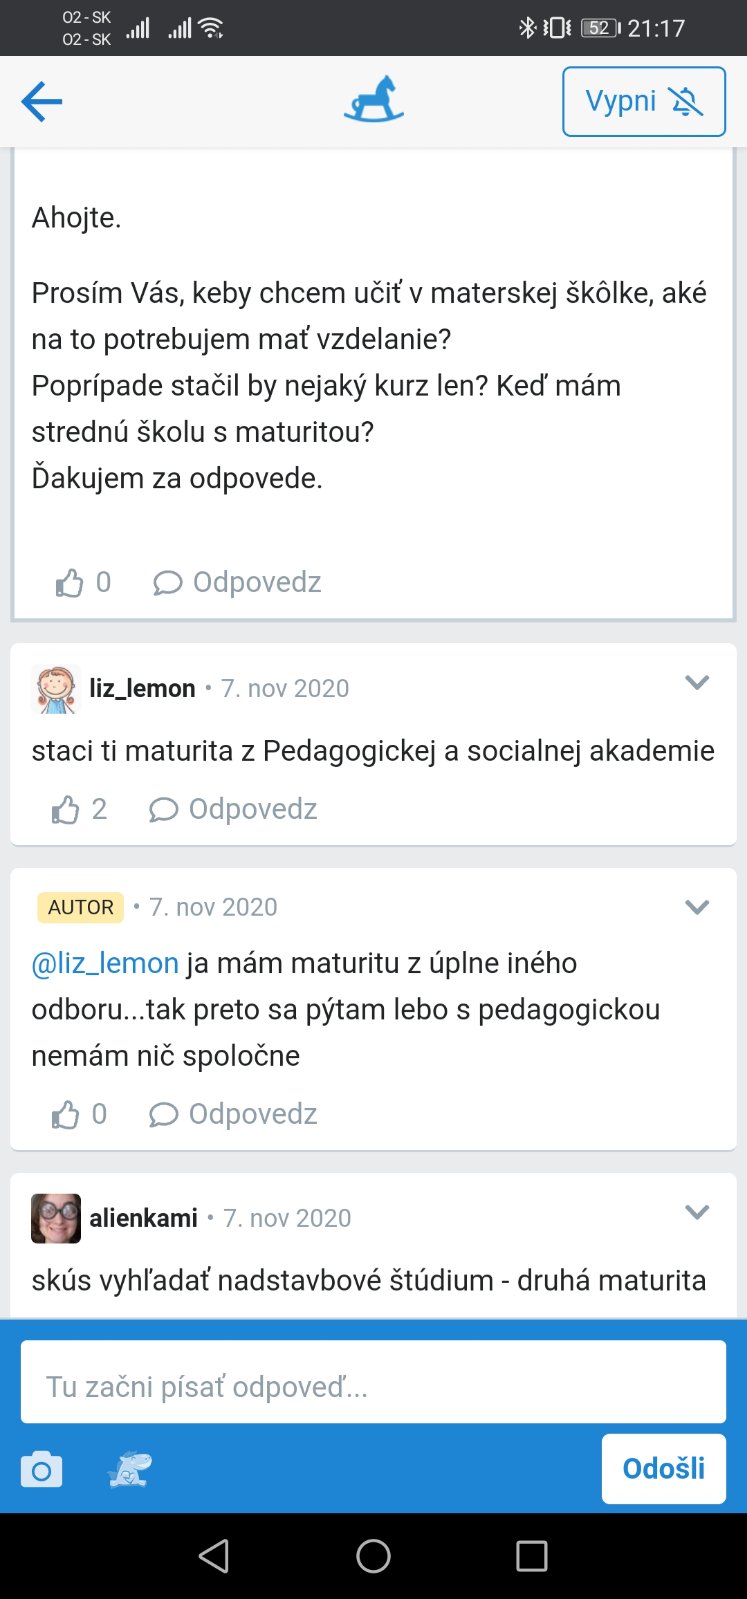Reply to liz_lemon's comment
Viewport: 747px width, 1599px height.
pos(234,809)
